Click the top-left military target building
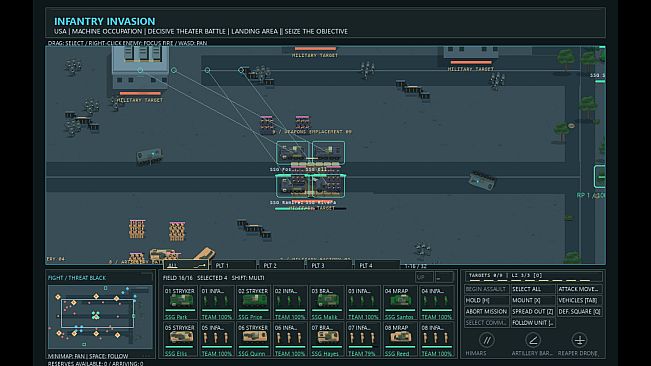This screenshot has height=366, width=651. click(140, 66)
